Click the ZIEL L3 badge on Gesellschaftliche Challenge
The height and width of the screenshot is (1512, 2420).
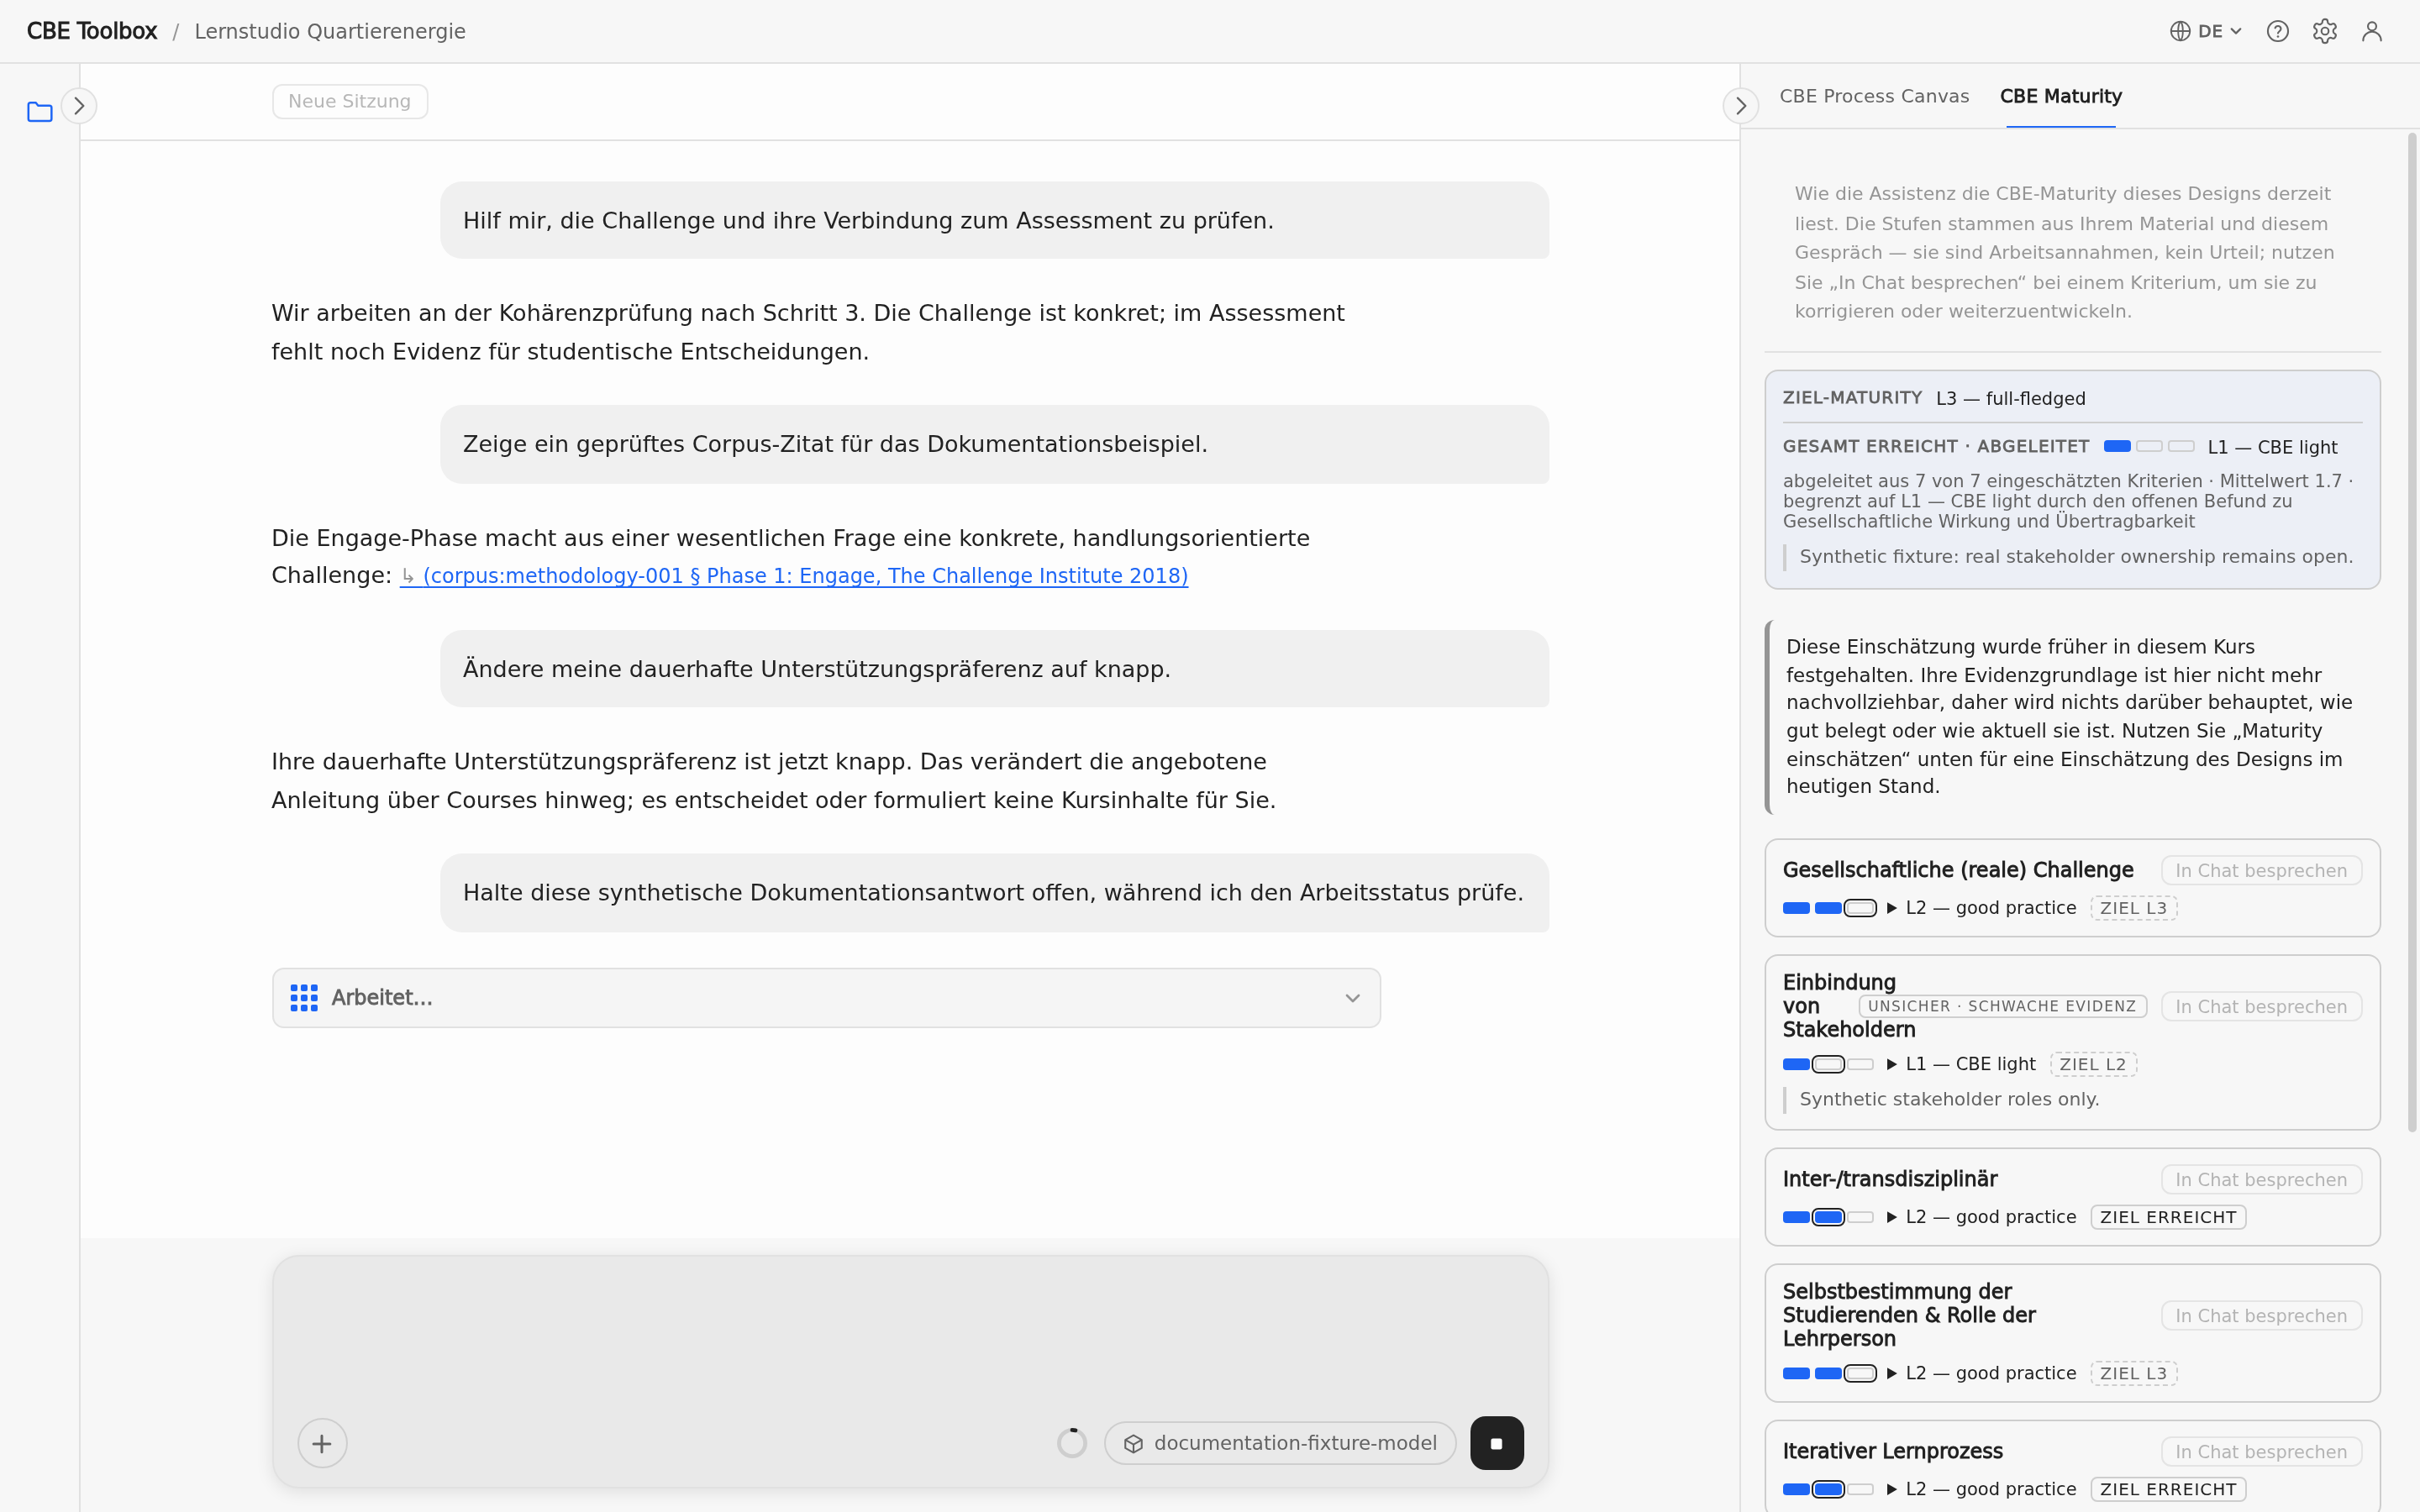tap(2133, 908)
